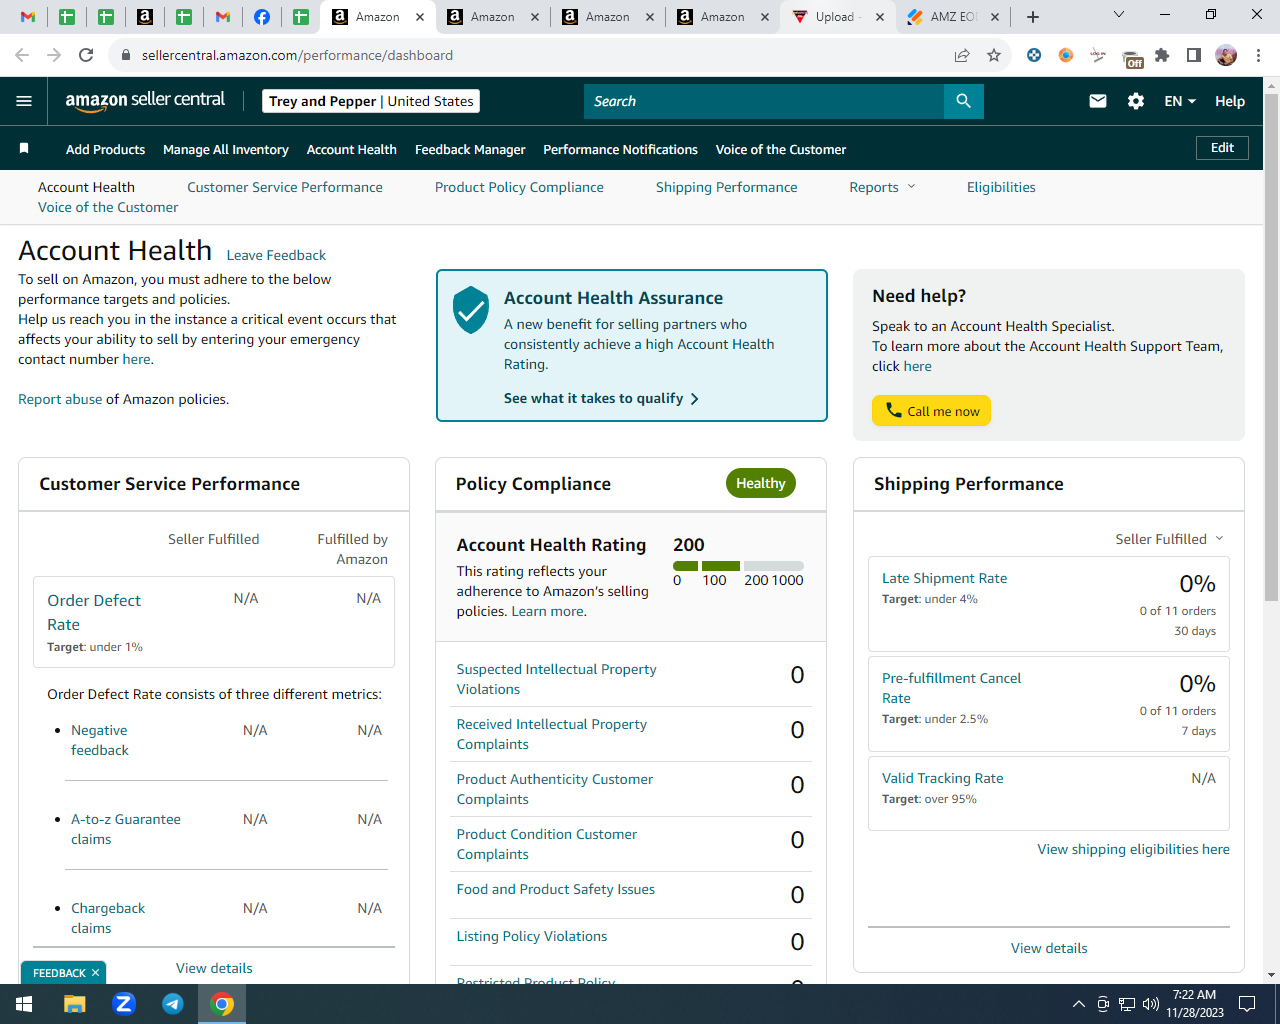Click the extension icon with the Off badge
1280x1024 pixels.
coord(1132,57)
